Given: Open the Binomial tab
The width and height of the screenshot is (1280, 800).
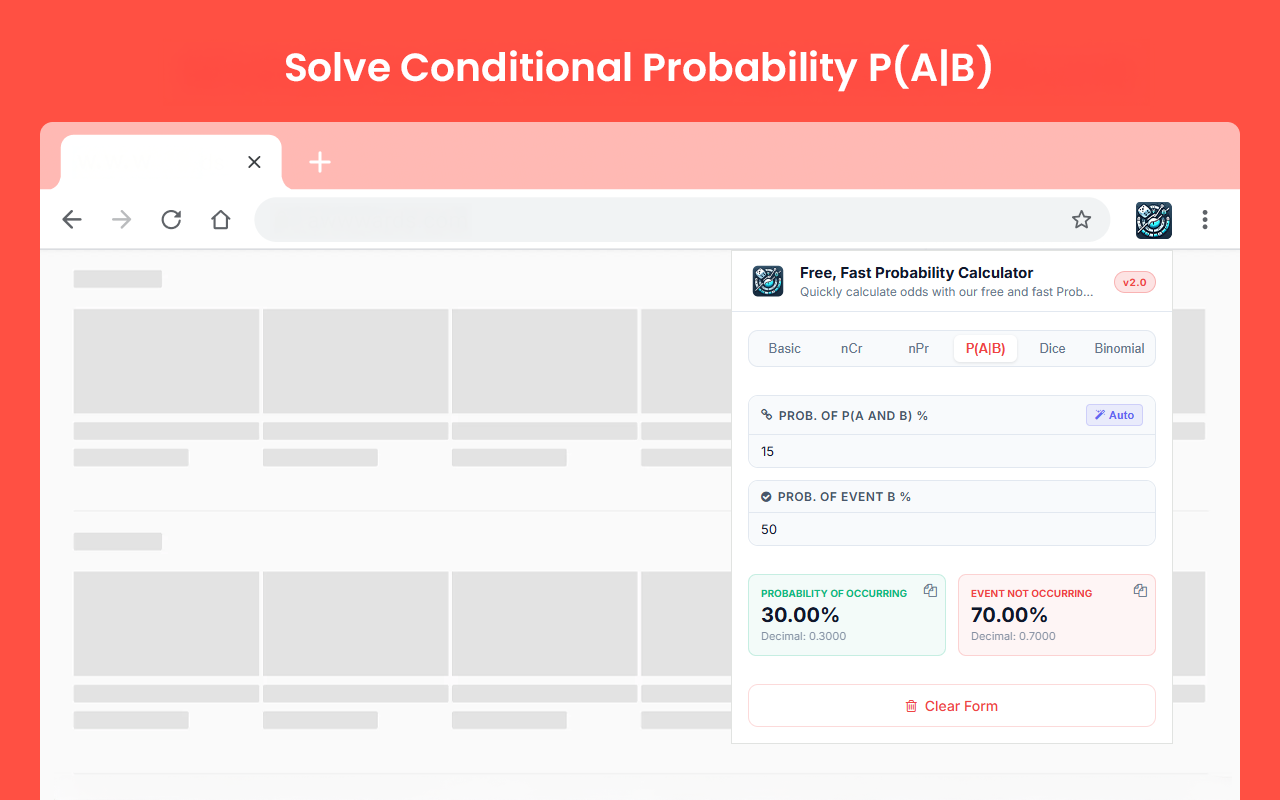Looking at the screenshot, I should [x=1120, y=348].
